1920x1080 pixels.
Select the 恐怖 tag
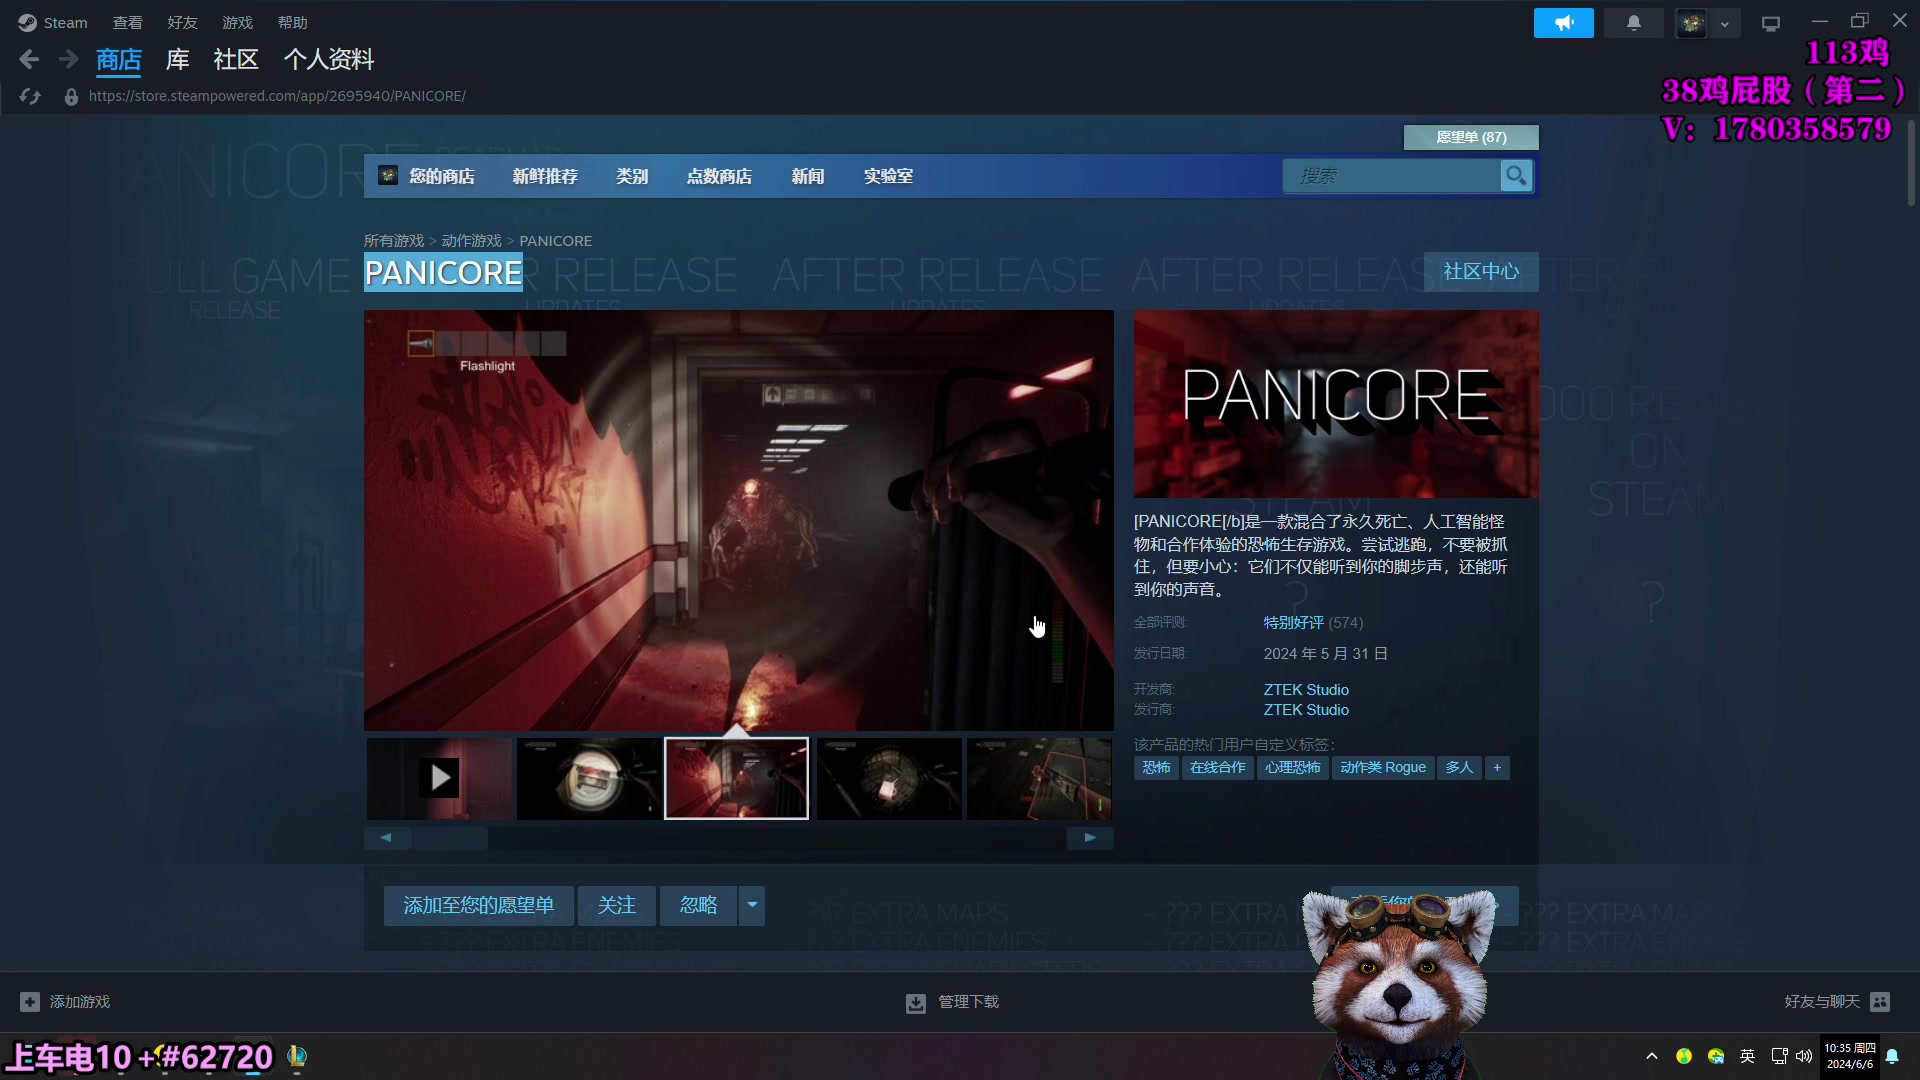click(1156, 768)
